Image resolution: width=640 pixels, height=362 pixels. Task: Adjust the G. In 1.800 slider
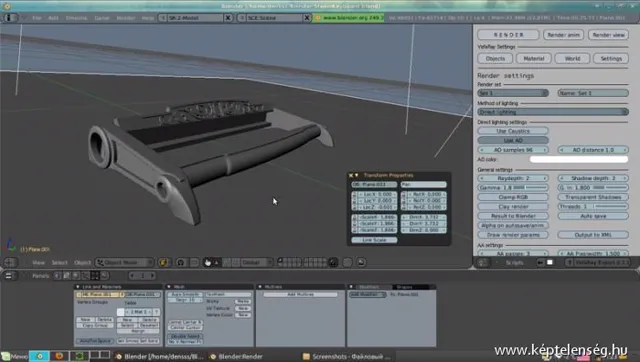click(x=593, y=188)
